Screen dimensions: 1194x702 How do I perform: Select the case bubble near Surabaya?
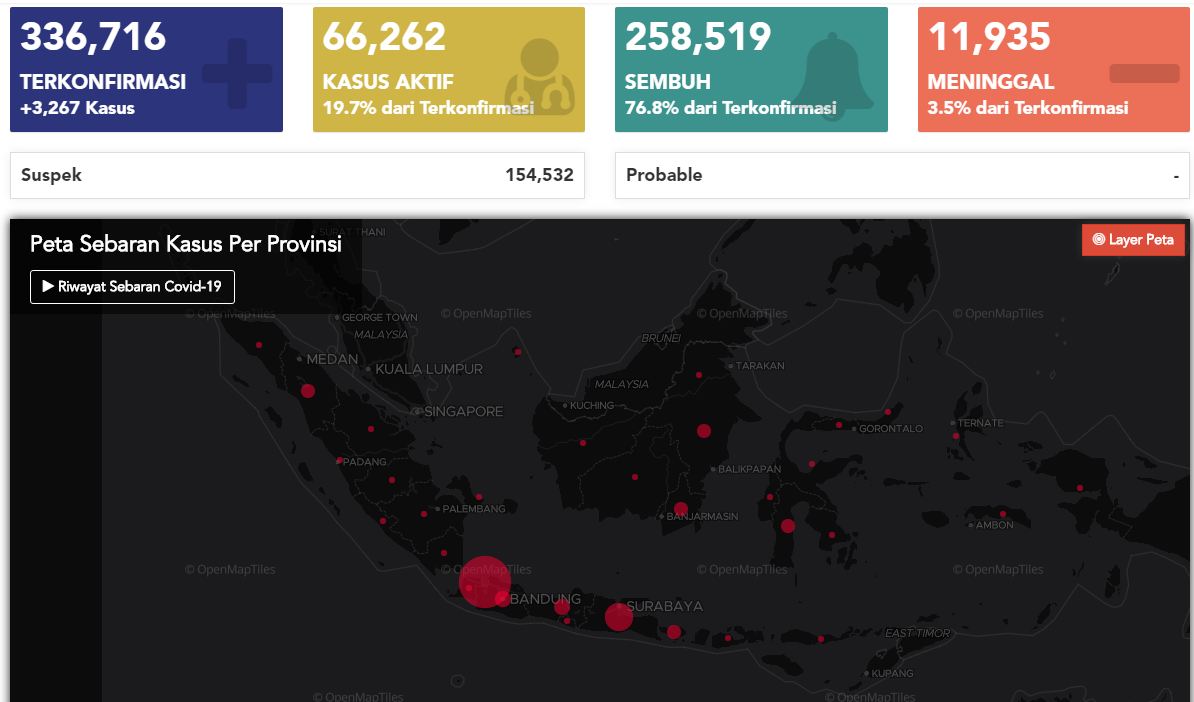[619, 617]
